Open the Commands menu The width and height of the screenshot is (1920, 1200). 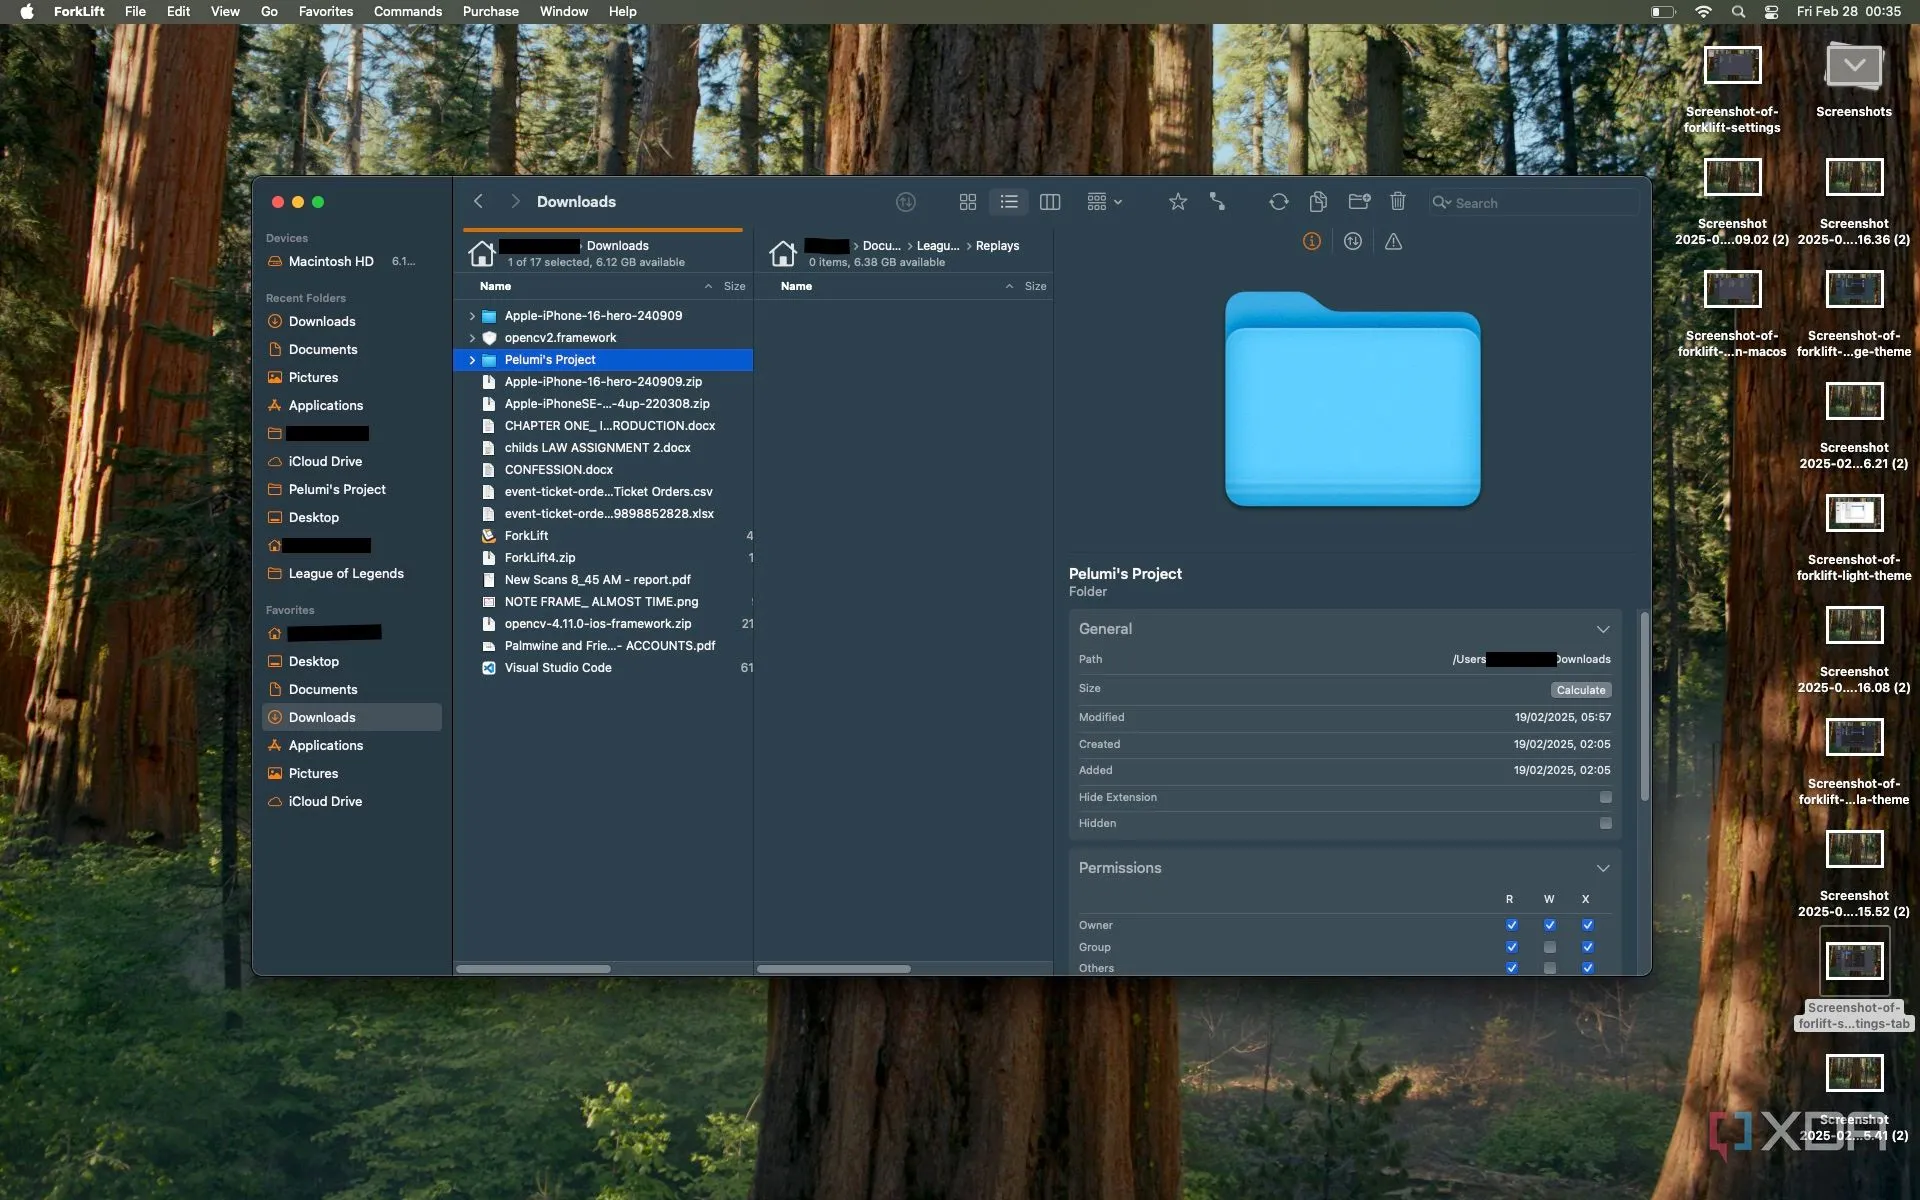point(407,11)
